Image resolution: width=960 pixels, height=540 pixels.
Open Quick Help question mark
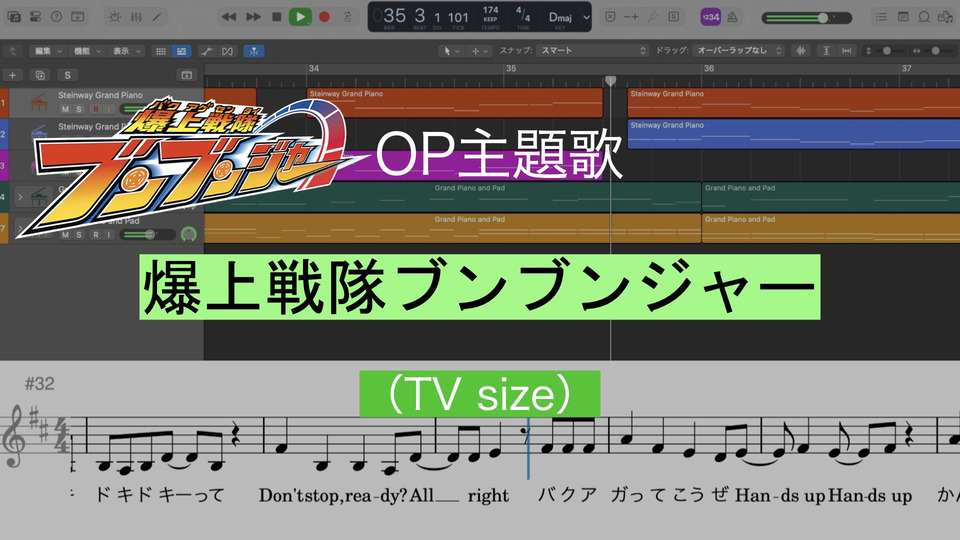coord(56,17)
